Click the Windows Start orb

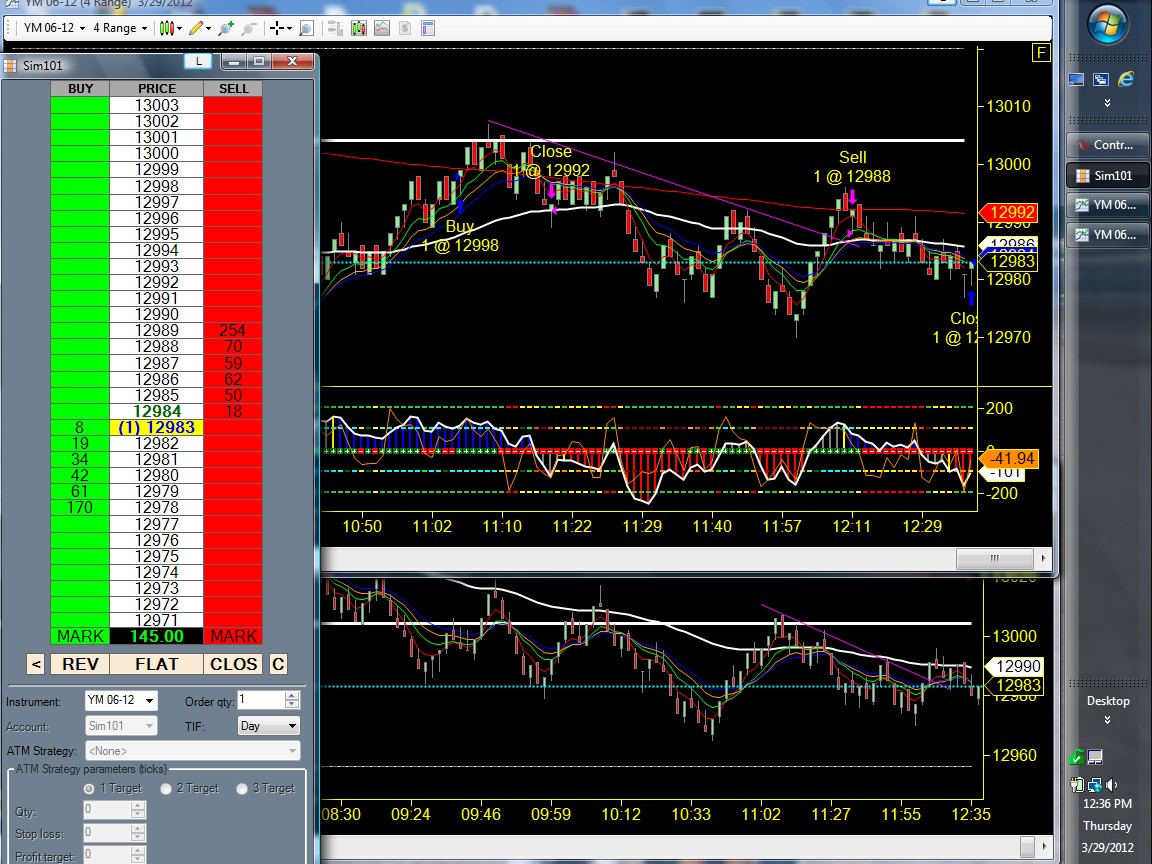[x=1107, y=26]
